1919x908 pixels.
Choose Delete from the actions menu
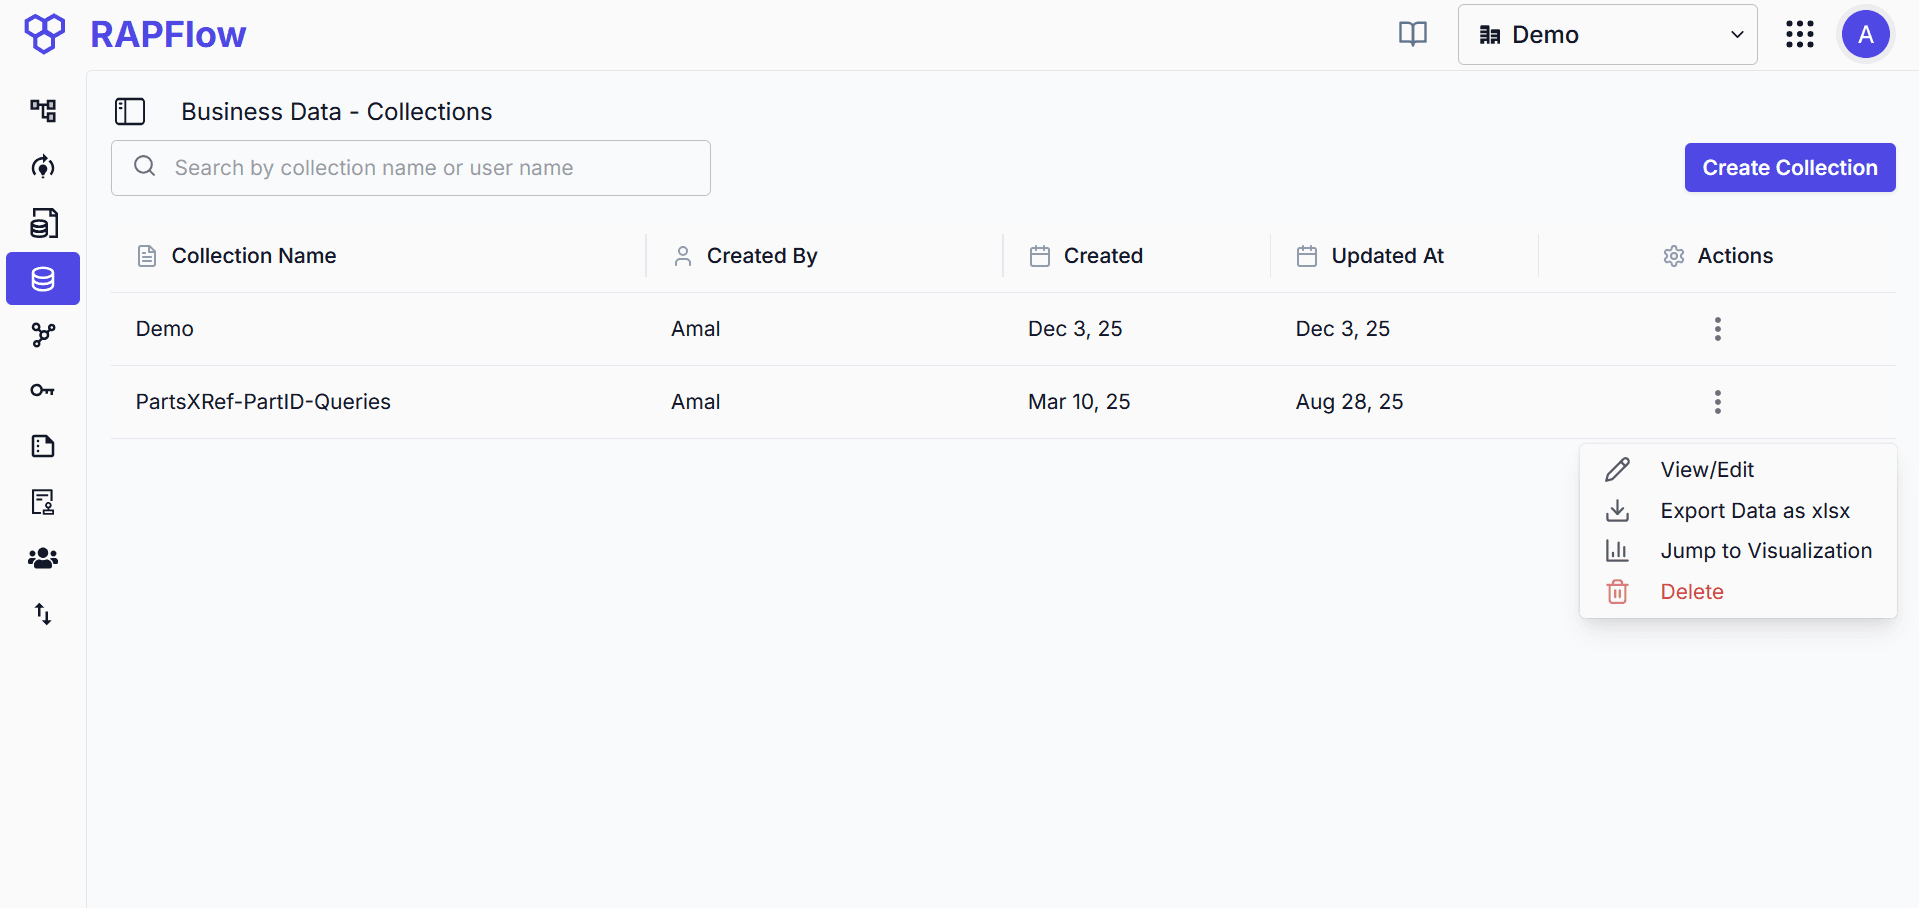1691,592
